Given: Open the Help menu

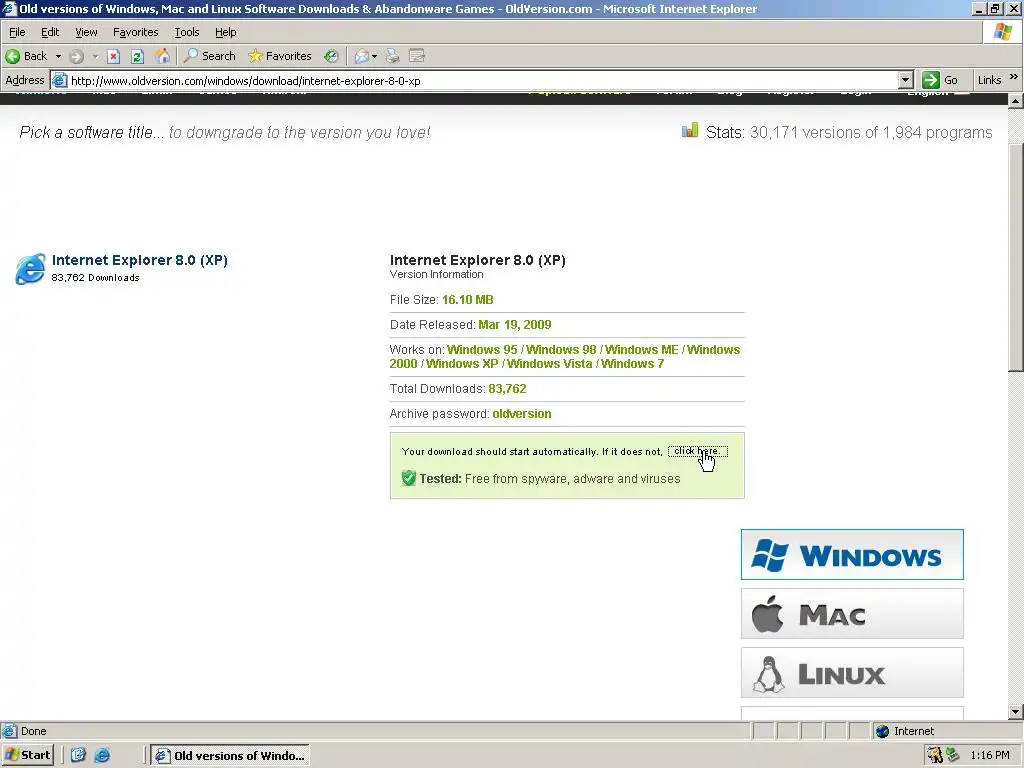Looking at the screenshot, I should point(225,32).
